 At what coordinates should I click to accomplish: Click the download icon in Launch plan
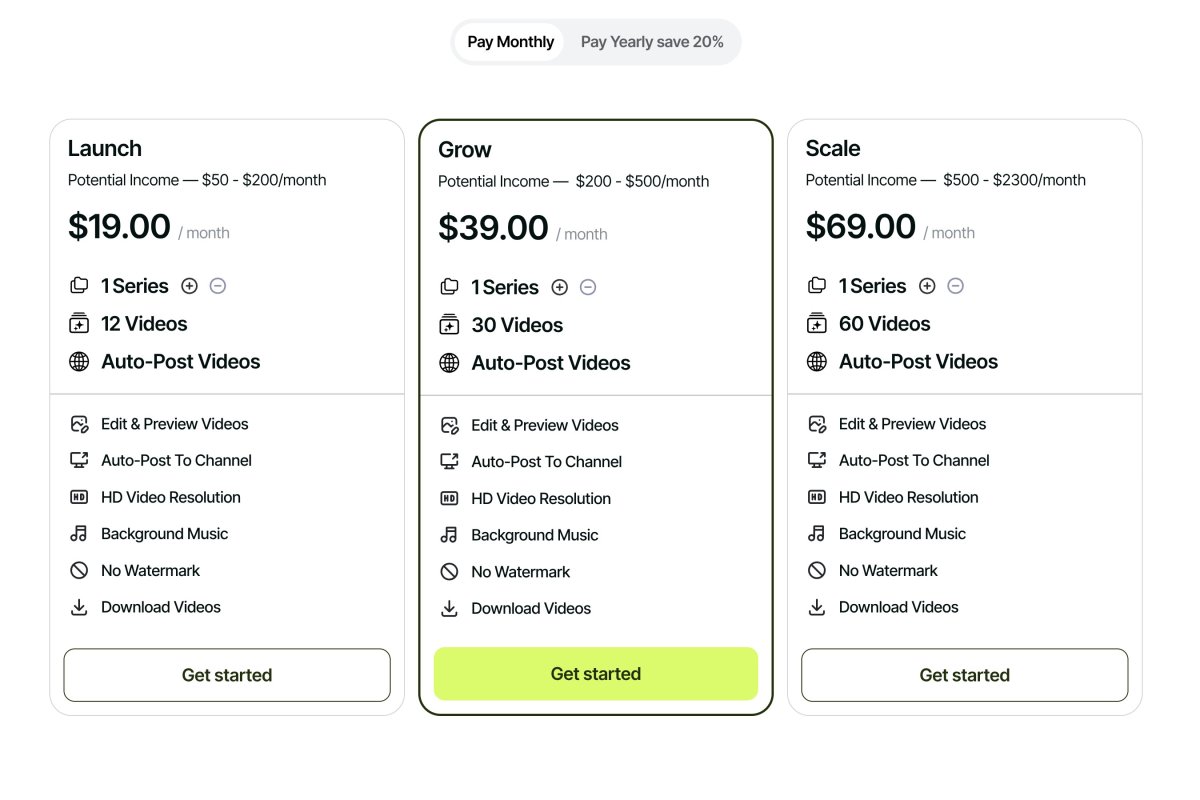[x=79, y=607]
